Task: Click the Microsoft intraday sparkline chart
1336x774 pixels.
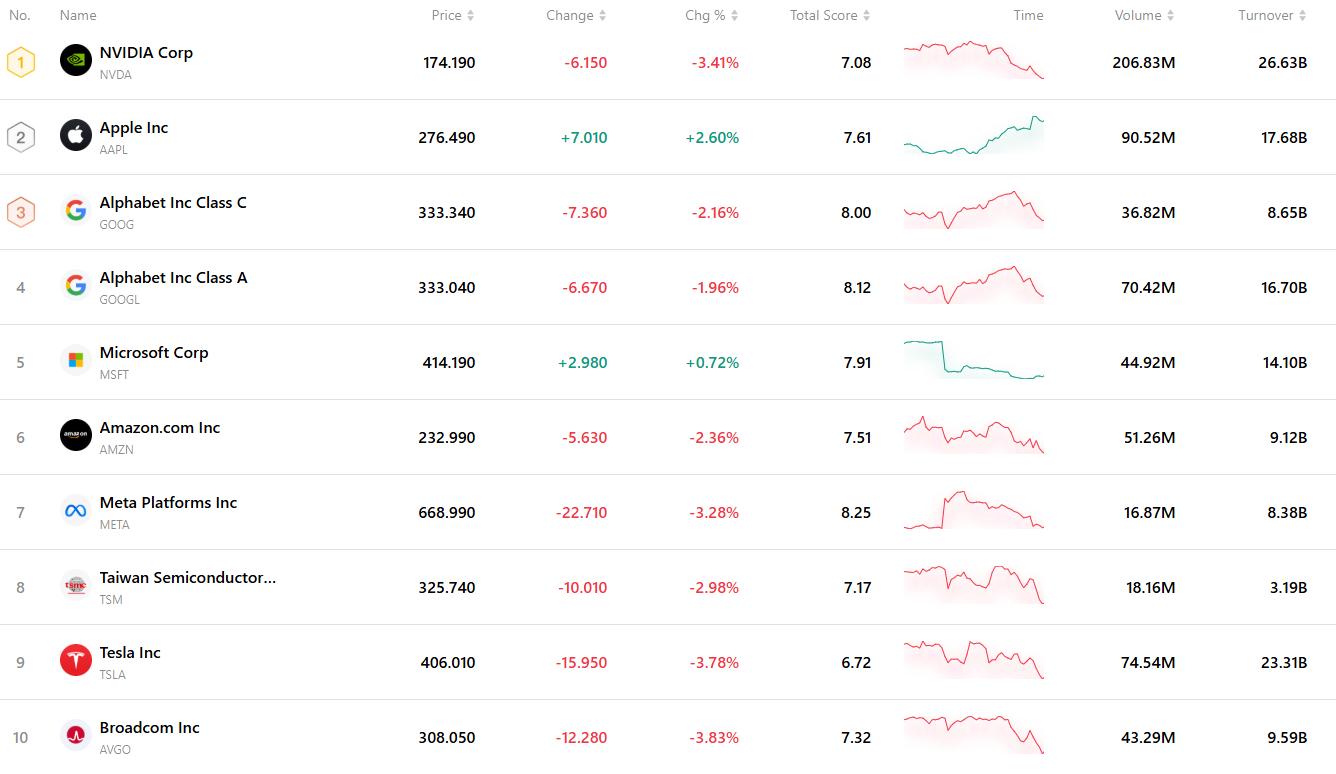Action: tap(973, 361)
